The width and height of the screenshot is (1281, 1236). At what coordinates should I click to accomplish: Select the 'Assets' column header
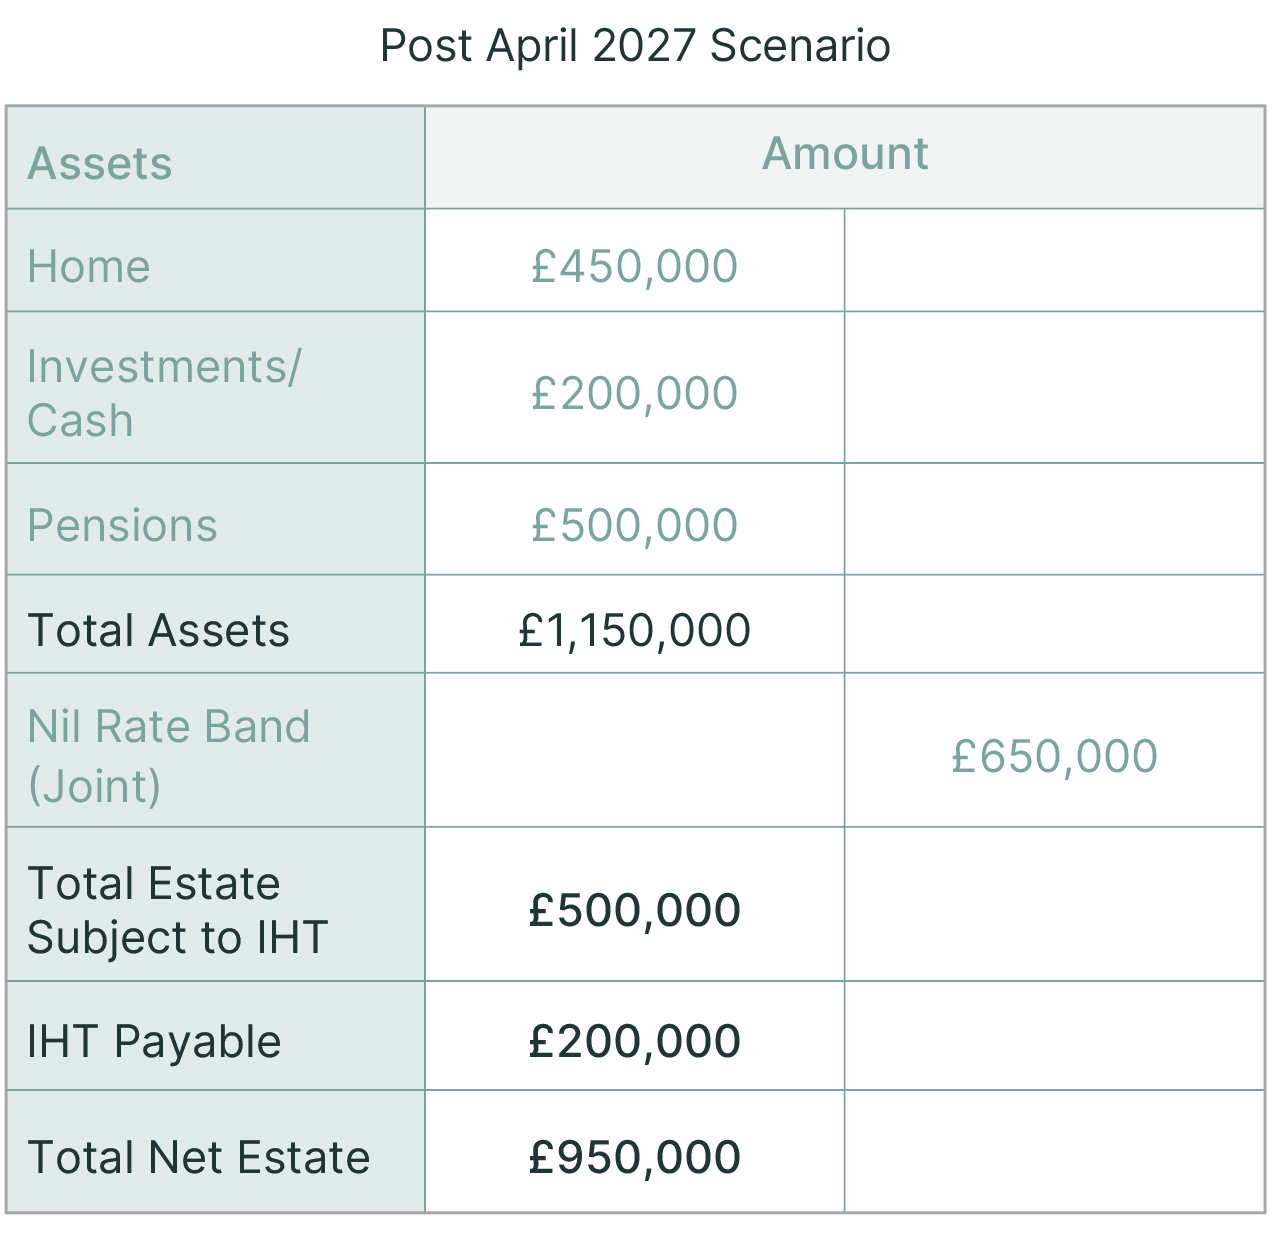click(100, 164)
